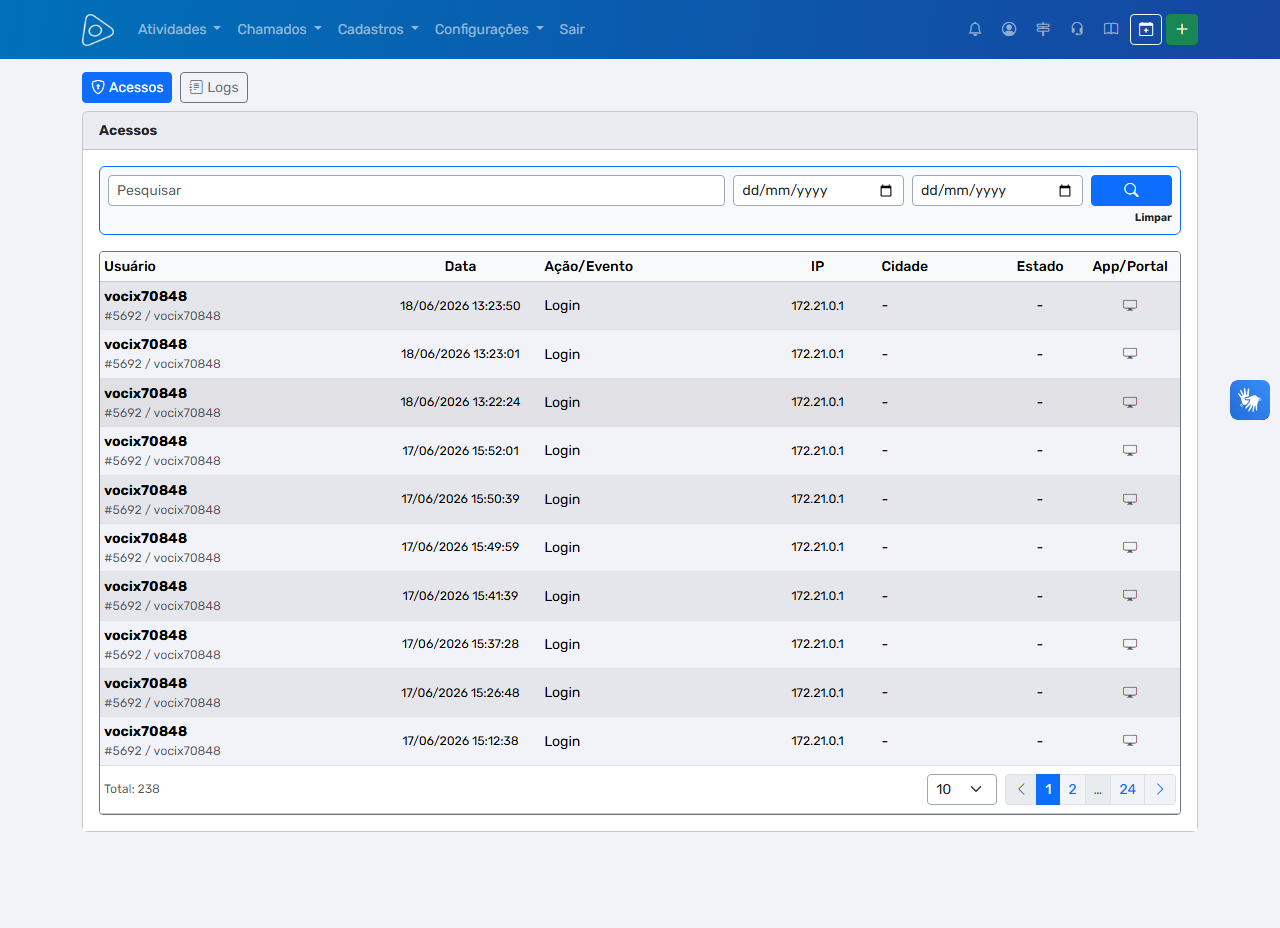The image size is (1280, 928).
Task: Click IP 172.21.0.1 in the 15:26:48 row
Action: (818, 692)
